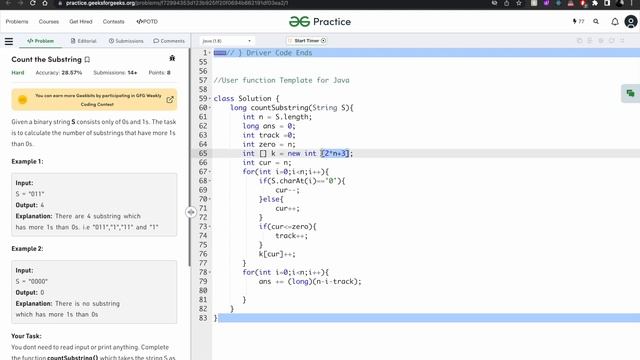Reload the browser page
This screenshot has height=360, width=640.
pyautogui.click(x=33, y=3)
